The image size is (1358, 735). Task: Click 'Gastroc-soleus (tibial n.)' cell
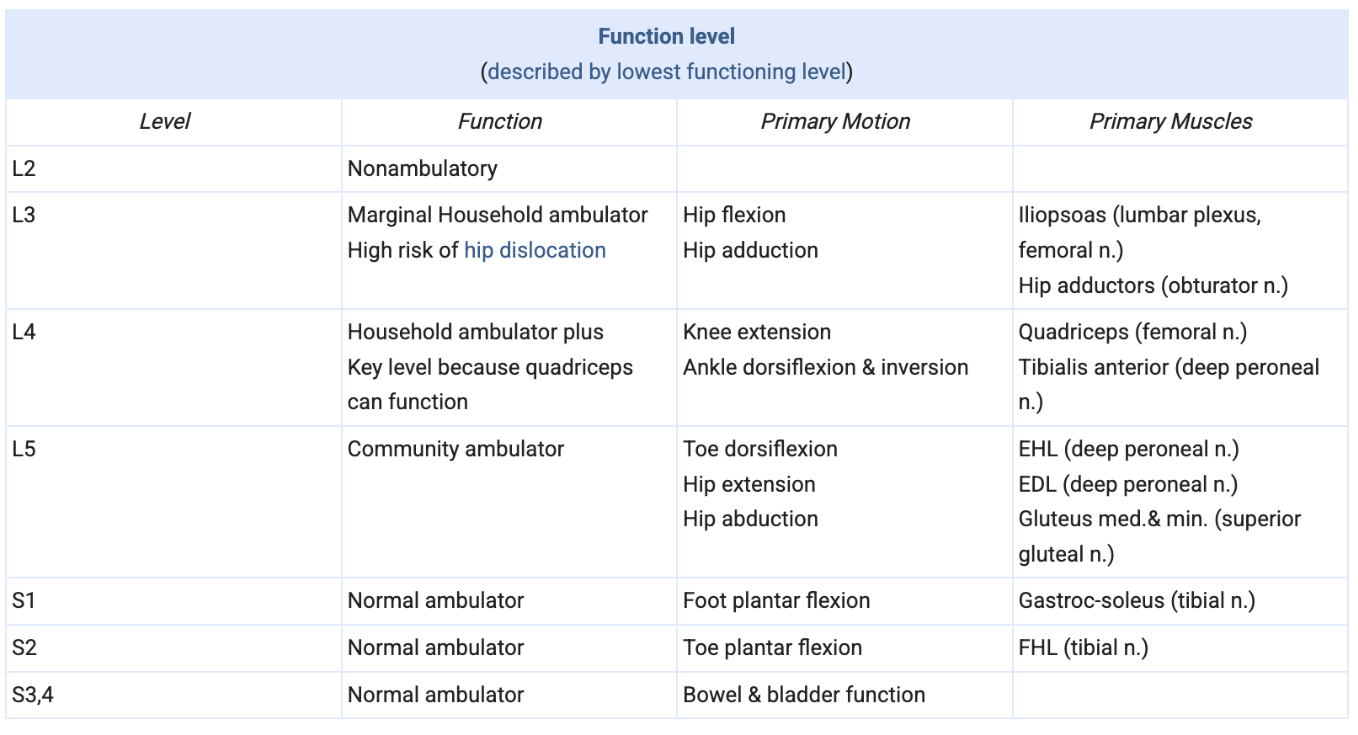coord(1136,601)
